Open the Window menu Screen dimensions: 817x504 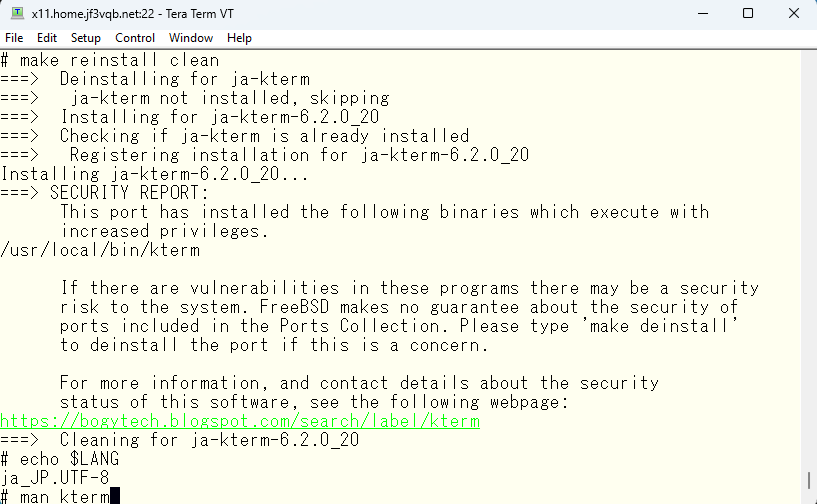tap(191, 38)
